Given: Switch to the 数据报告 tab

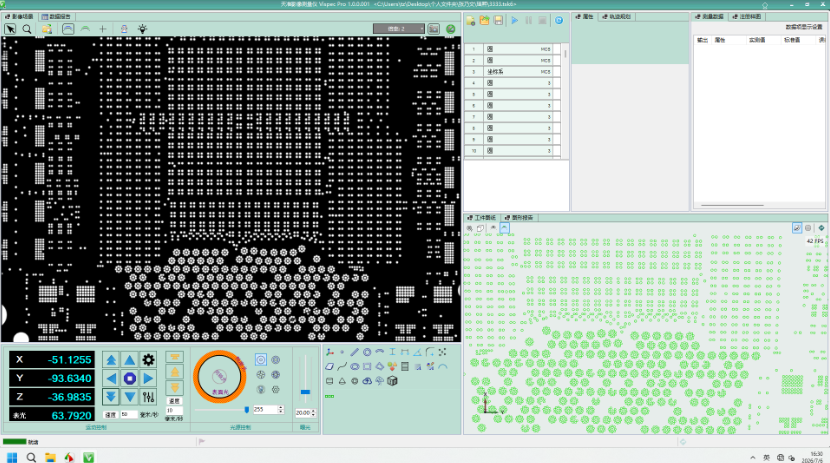Looking at the screenshot, I should pos(56,17).
